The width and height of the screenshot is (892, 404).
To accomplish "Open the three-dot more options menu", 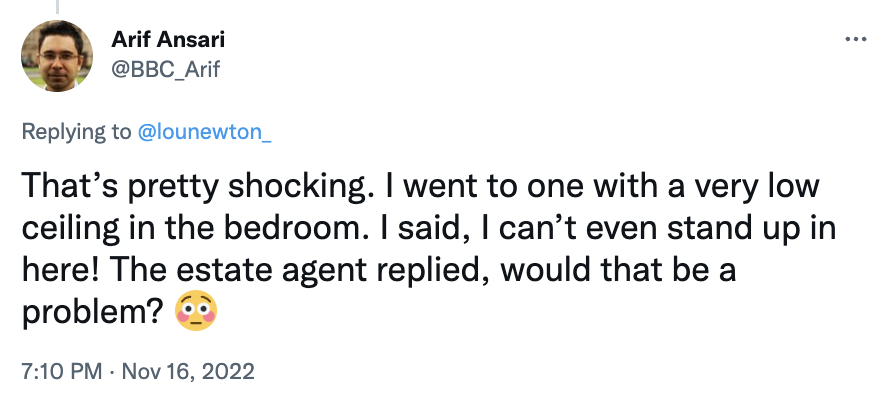I will click(x=856, y=39).
